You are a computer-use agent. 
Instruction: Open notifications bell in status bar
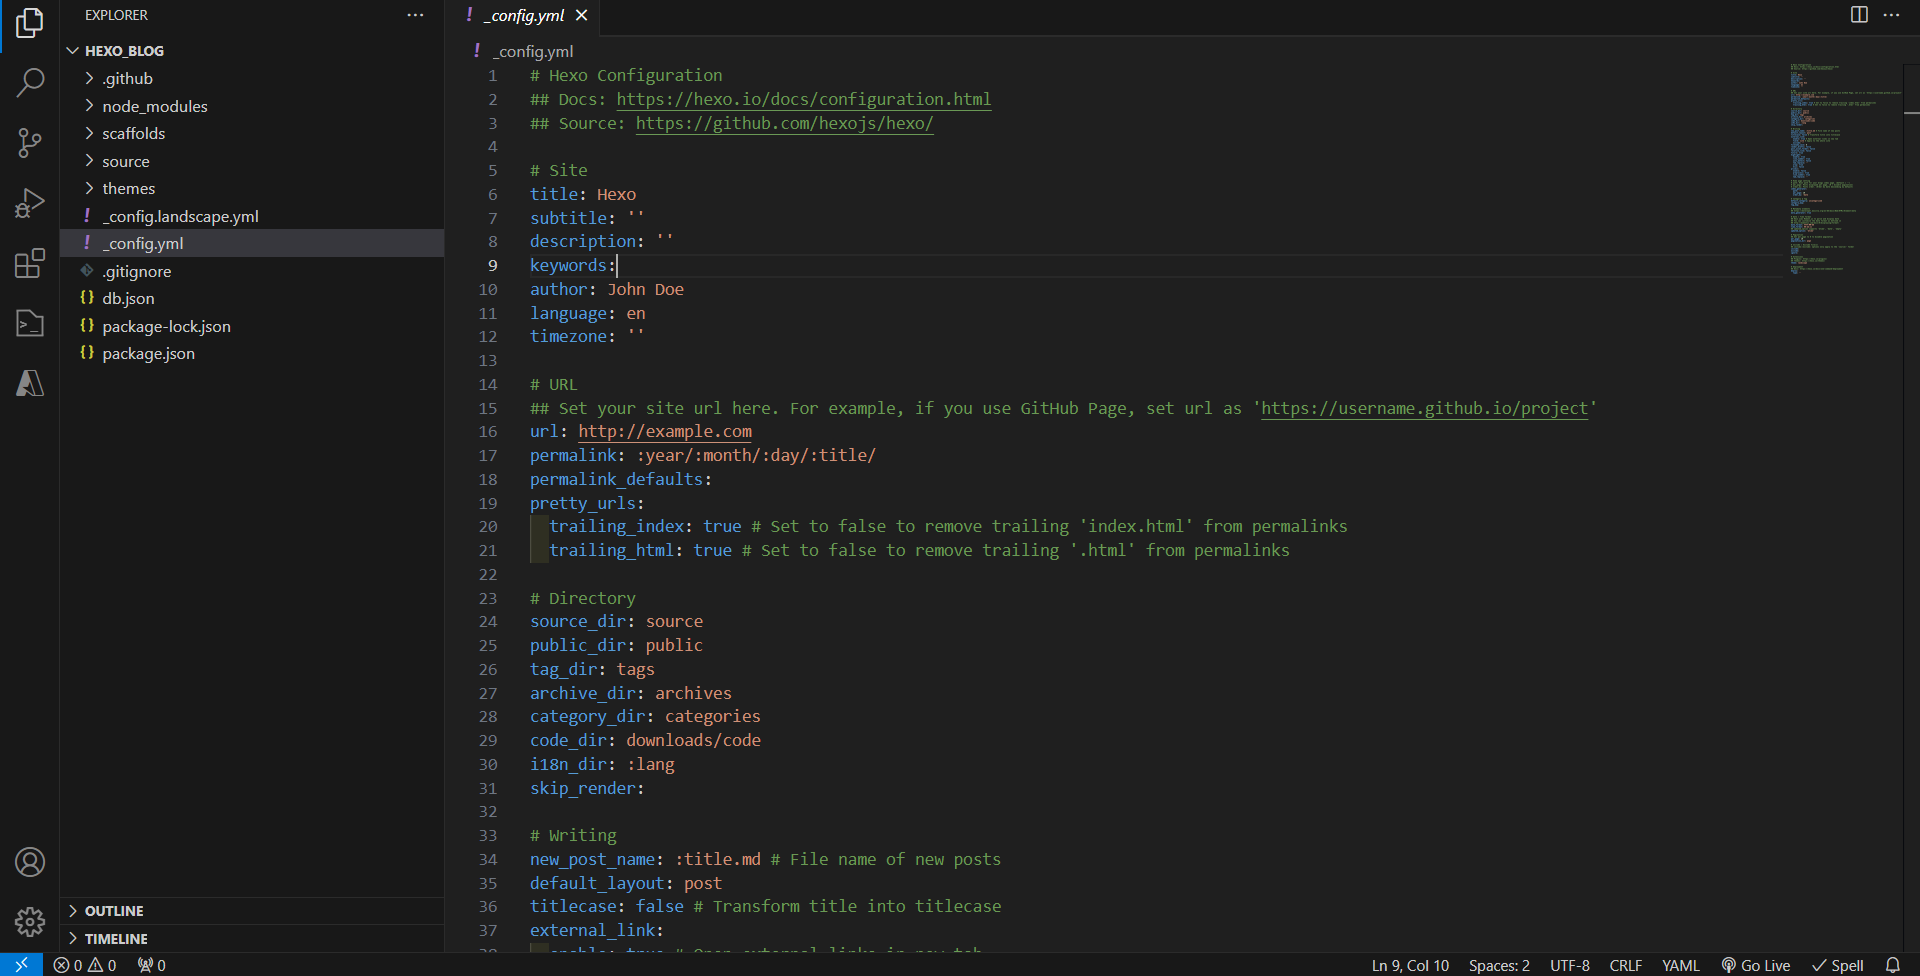1893,965
